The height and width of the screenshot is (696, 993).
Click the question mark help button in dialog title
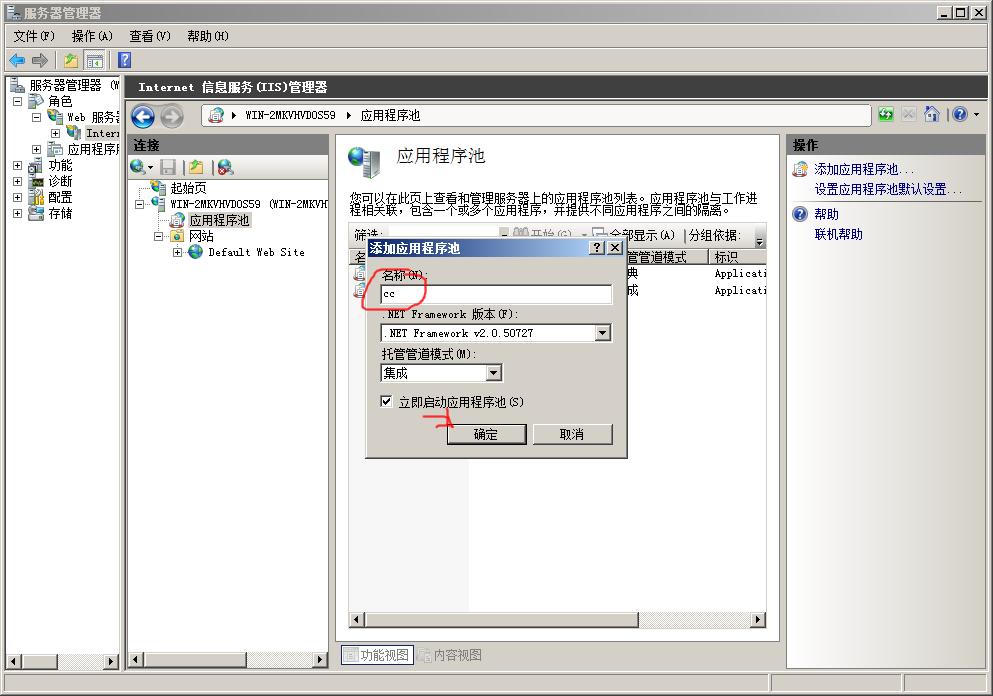(597, 247)
